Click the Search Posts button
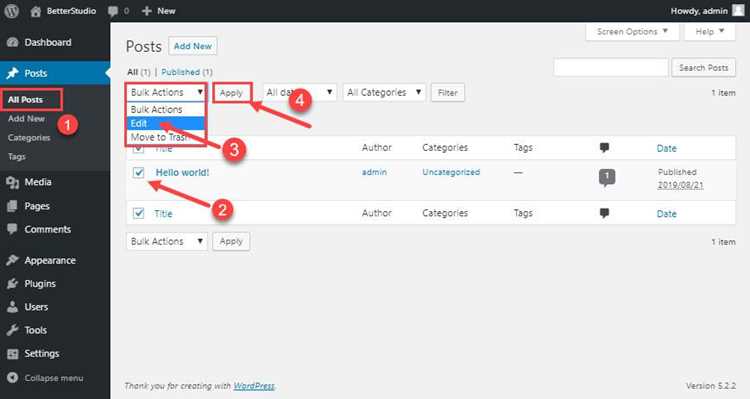 704,68
